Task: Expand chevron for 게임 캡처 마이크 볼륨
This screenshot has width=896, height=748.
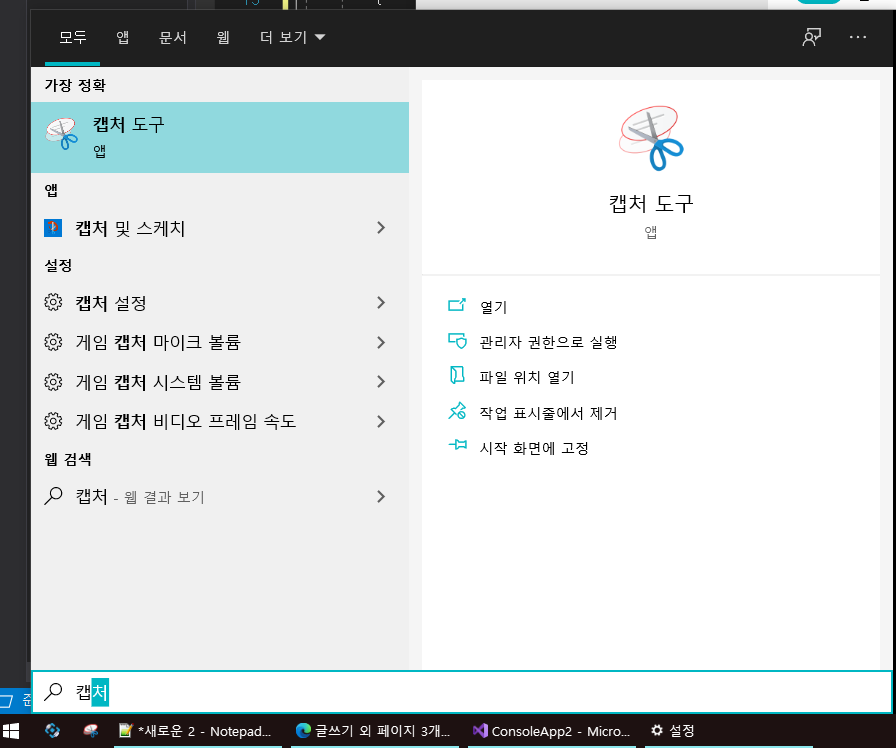Action: [x=381, y=342]
